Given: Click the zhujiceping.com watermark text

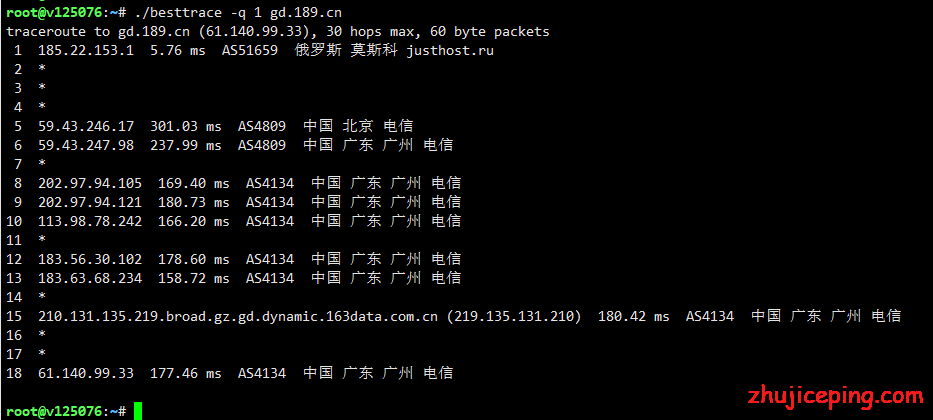Looking at the screenshot, I should (835, 395).
